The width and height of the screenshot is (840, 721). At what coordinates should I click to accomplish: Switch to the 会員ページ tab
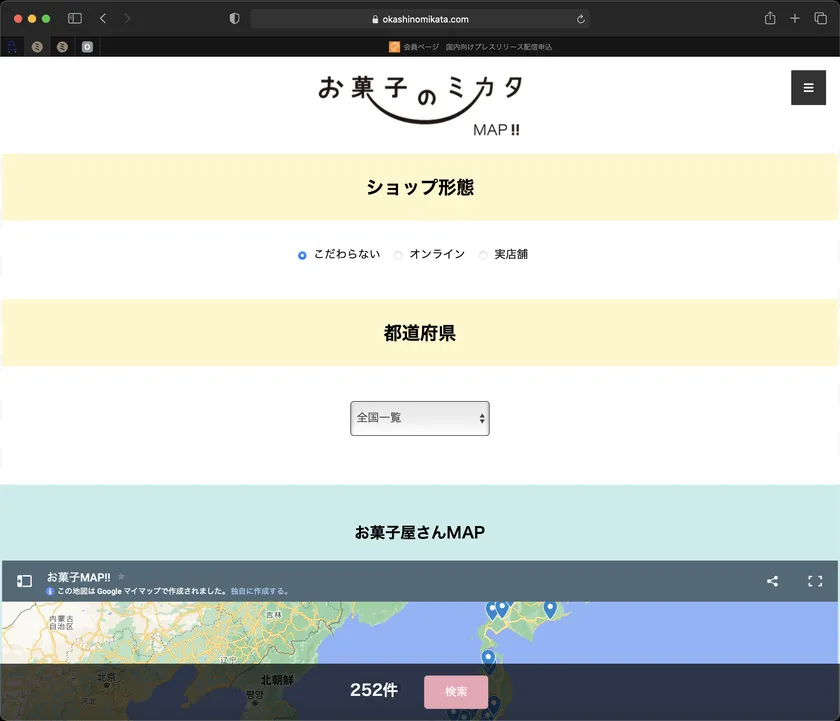470,47
